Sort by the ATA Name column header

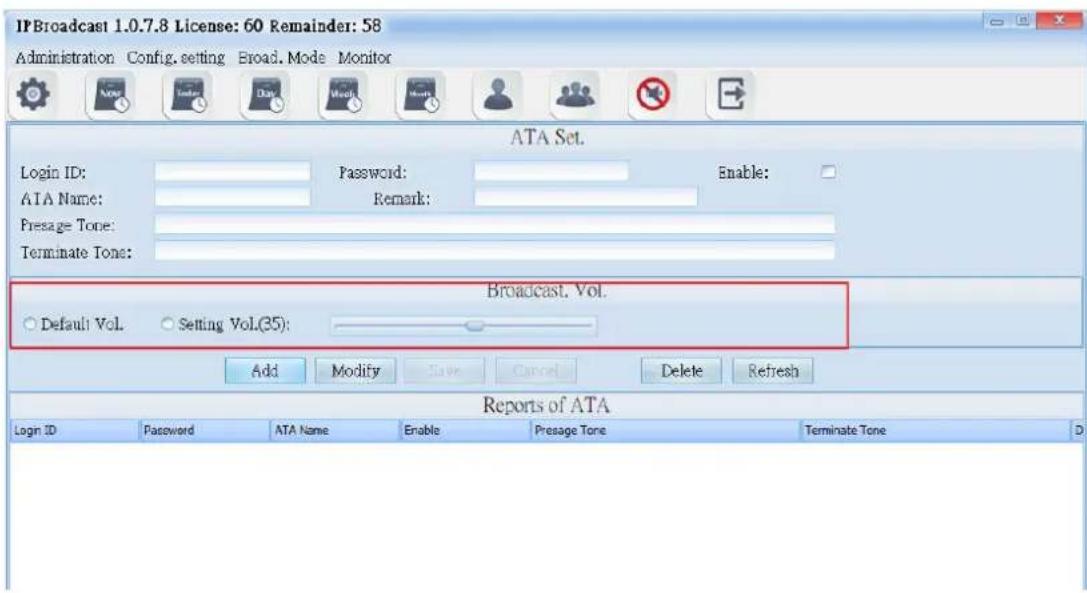[x=335, y=431]
